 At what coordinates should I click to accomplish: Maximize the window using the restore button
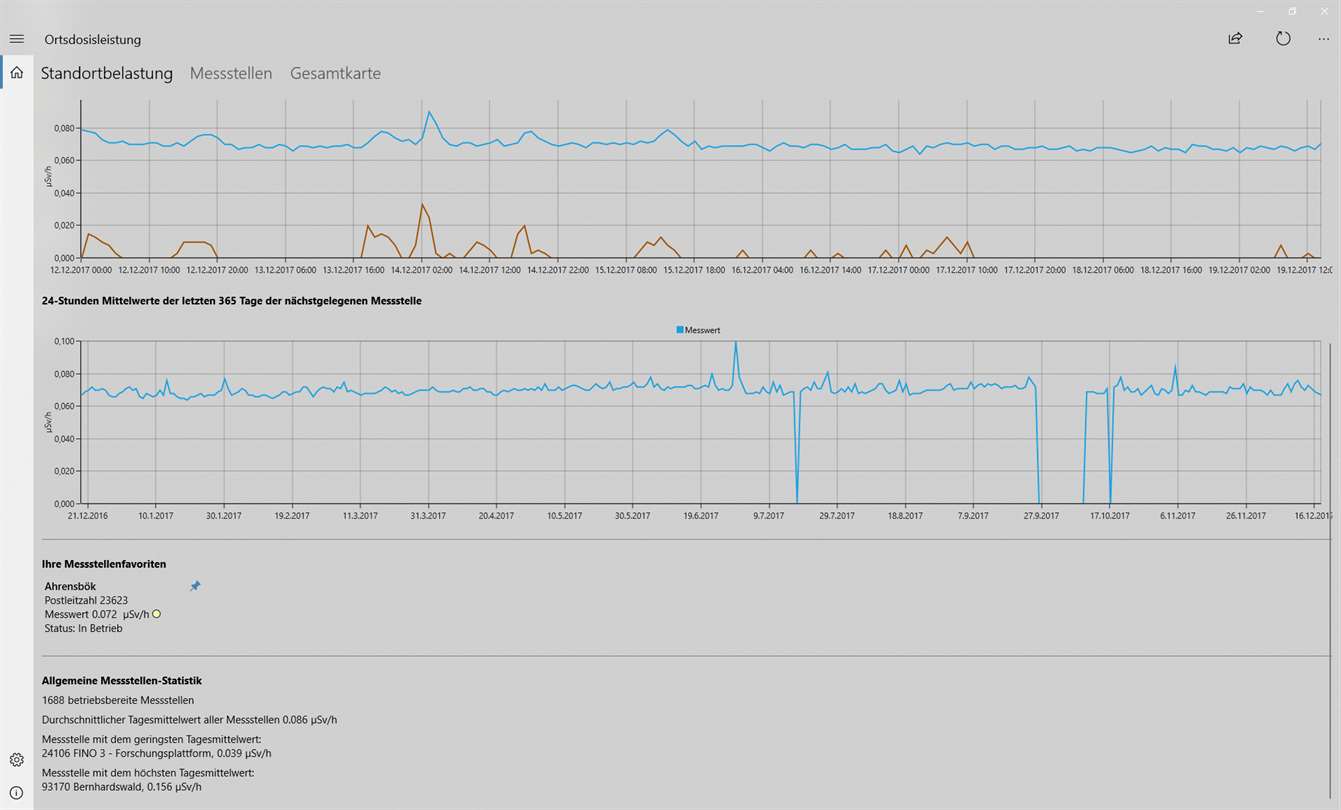click(x=1292, y=11)
